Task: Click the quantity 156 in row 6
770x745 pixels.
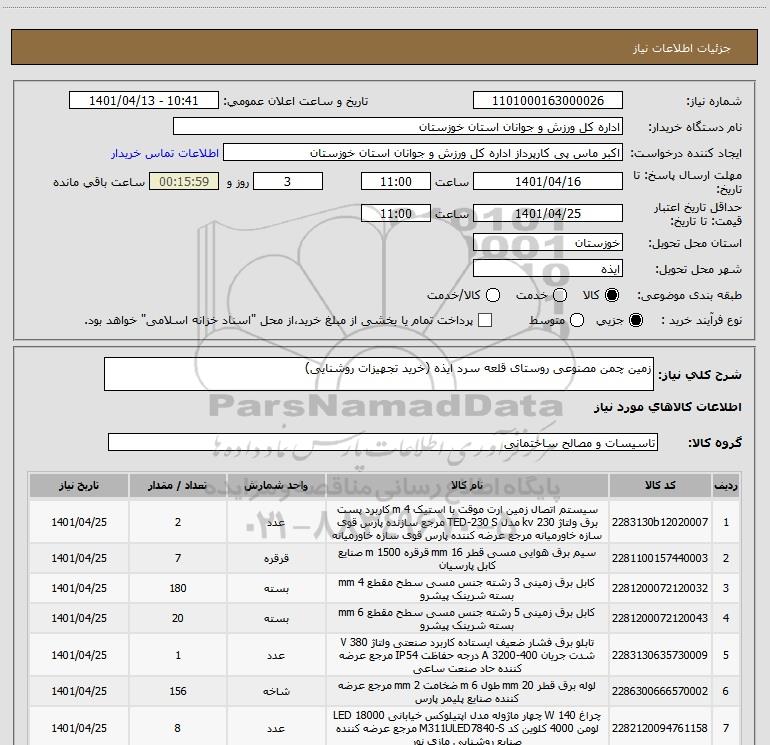Action: click(178, 691)
